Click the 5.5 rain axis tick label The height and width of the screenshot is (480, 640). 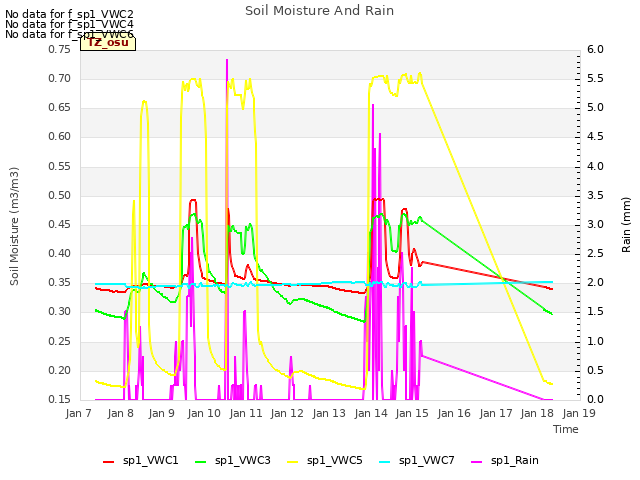click(x=596, y=79)
